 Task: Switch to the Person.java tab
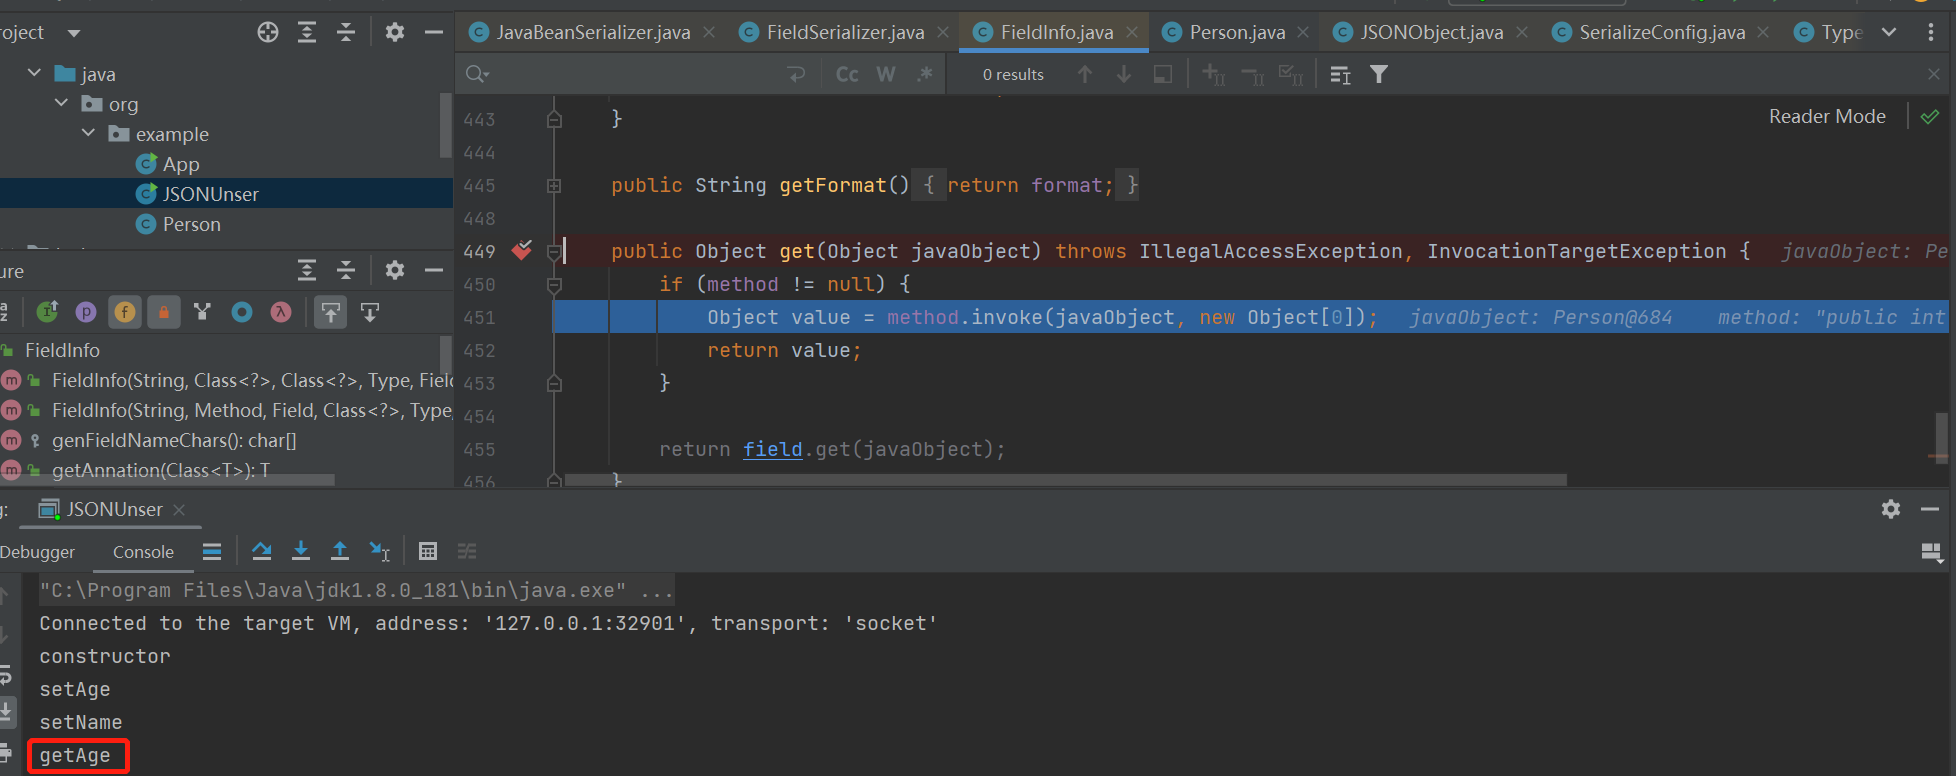point(1236,32)
